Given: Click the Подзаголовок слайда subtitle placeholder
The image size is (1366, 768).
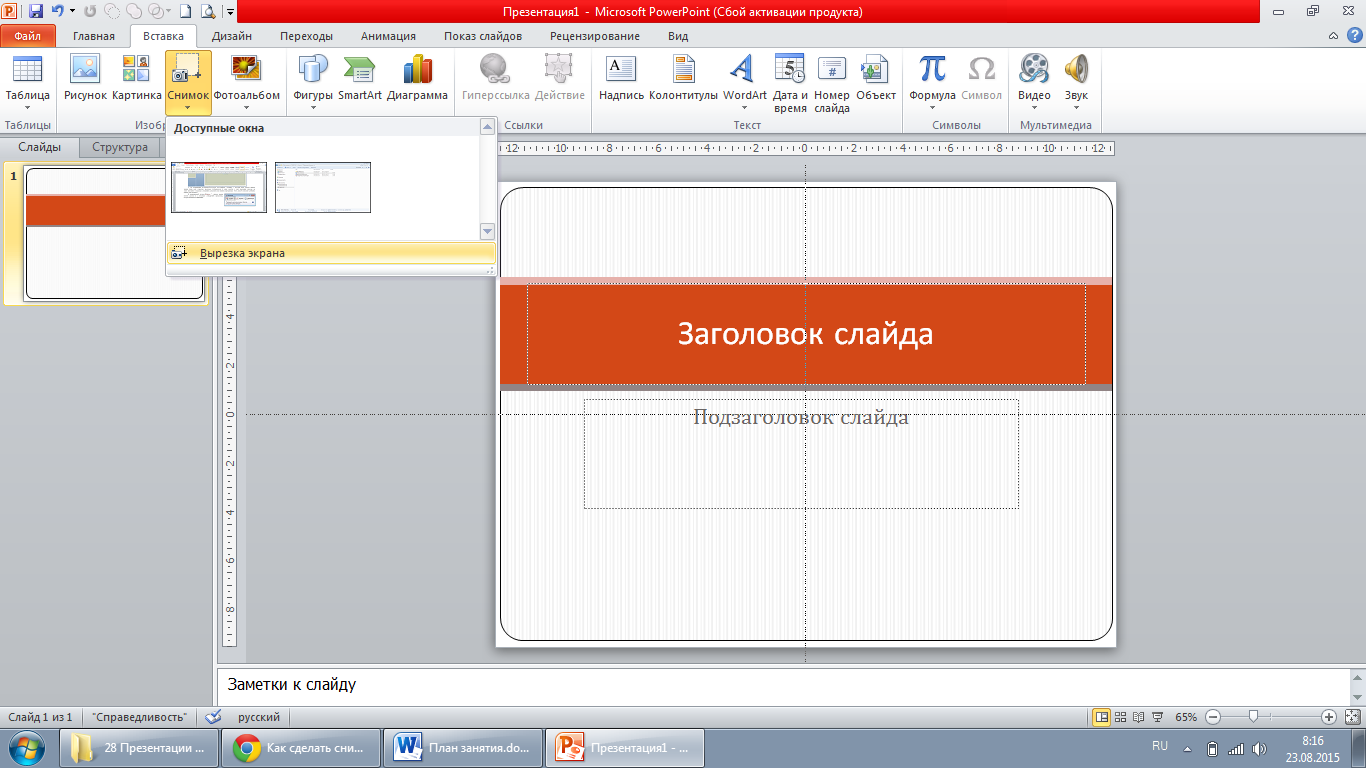Looking at the screenshot, I should click(801, 453).
